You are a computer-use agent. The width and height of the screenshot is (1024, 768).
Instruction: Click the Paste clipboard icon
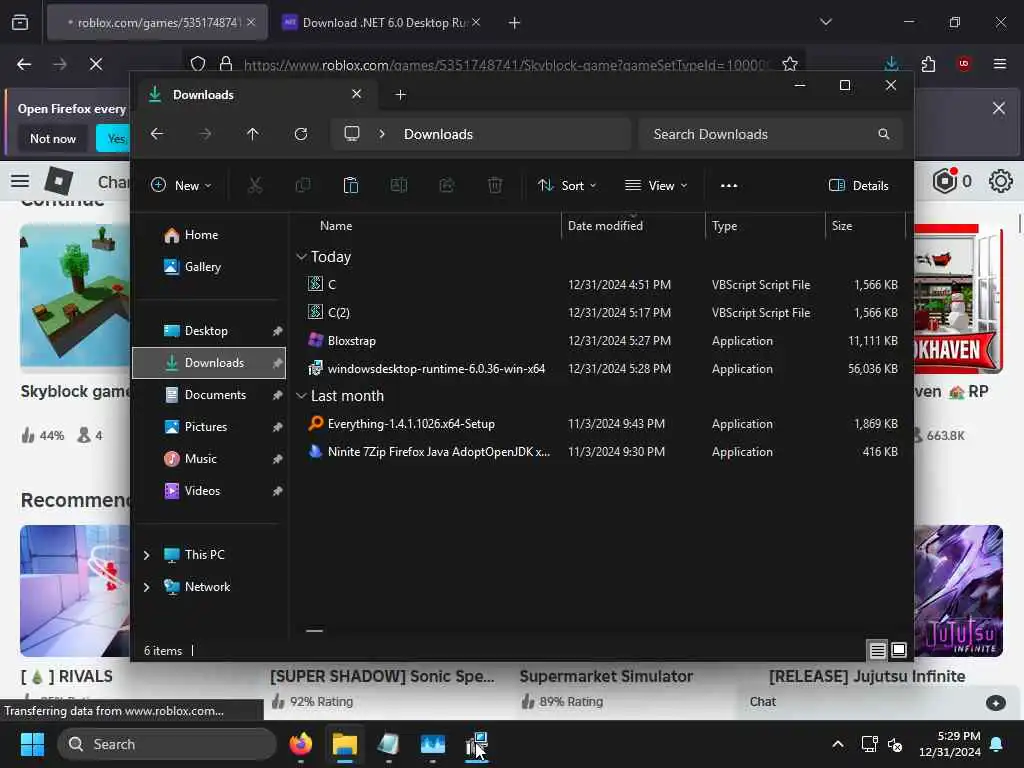351,185
